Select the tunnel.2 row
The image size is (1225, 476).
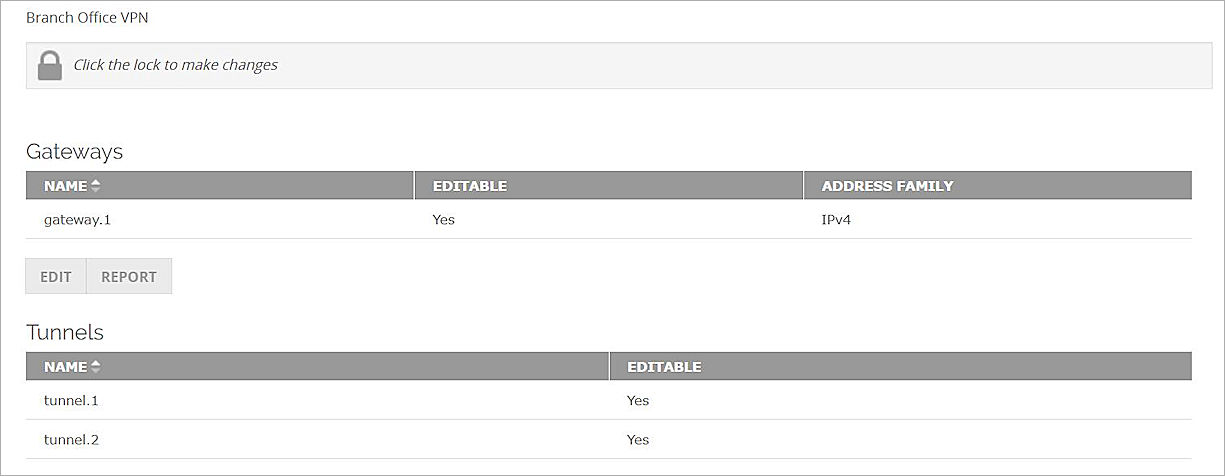point(71,439)
